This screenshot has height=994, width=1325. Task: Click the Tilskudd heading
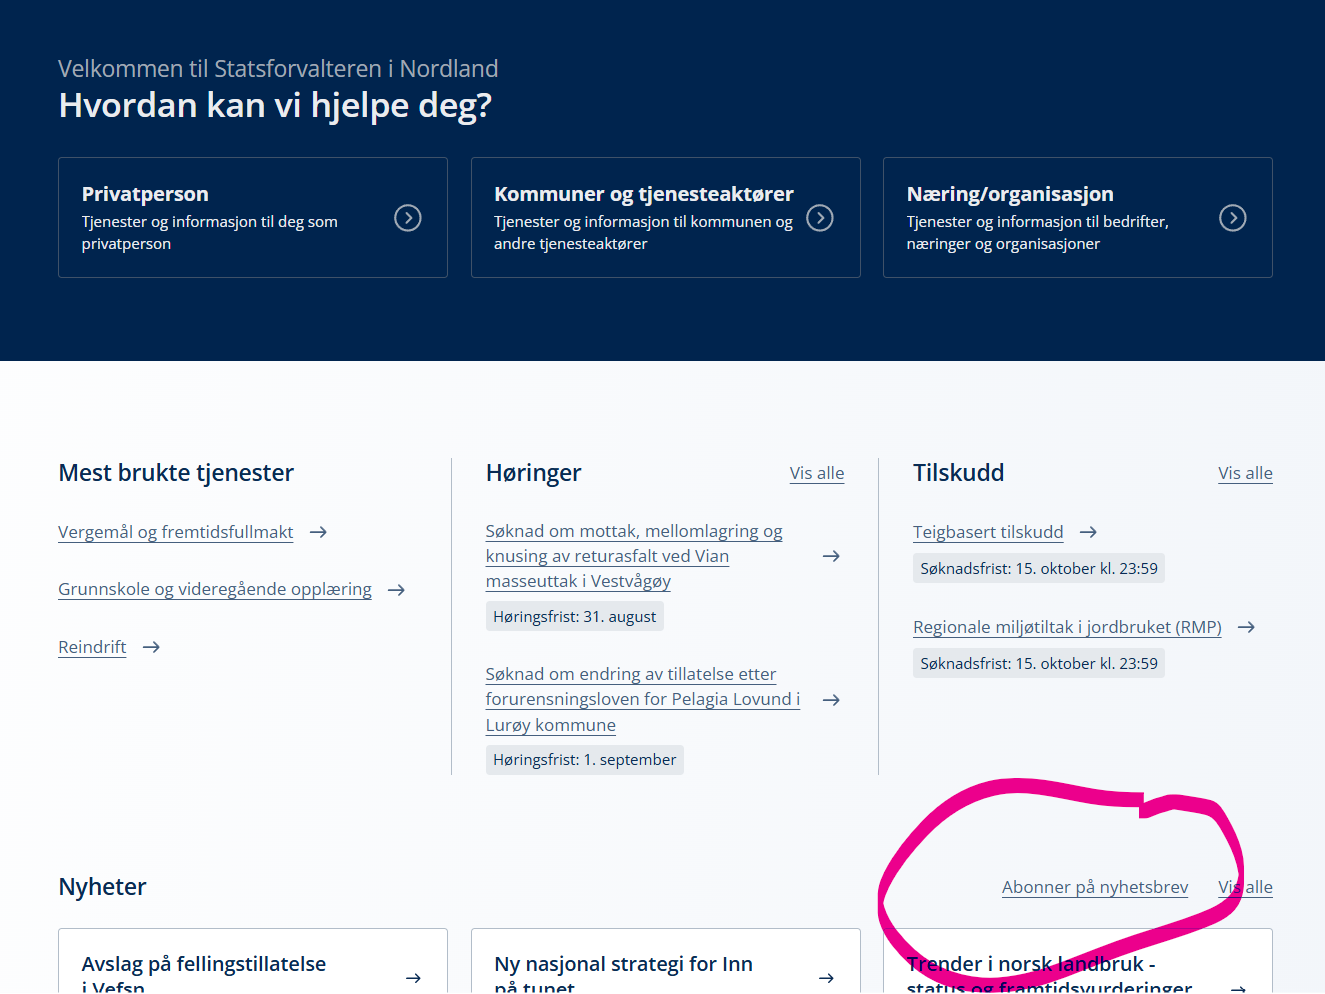coord(958,473)
